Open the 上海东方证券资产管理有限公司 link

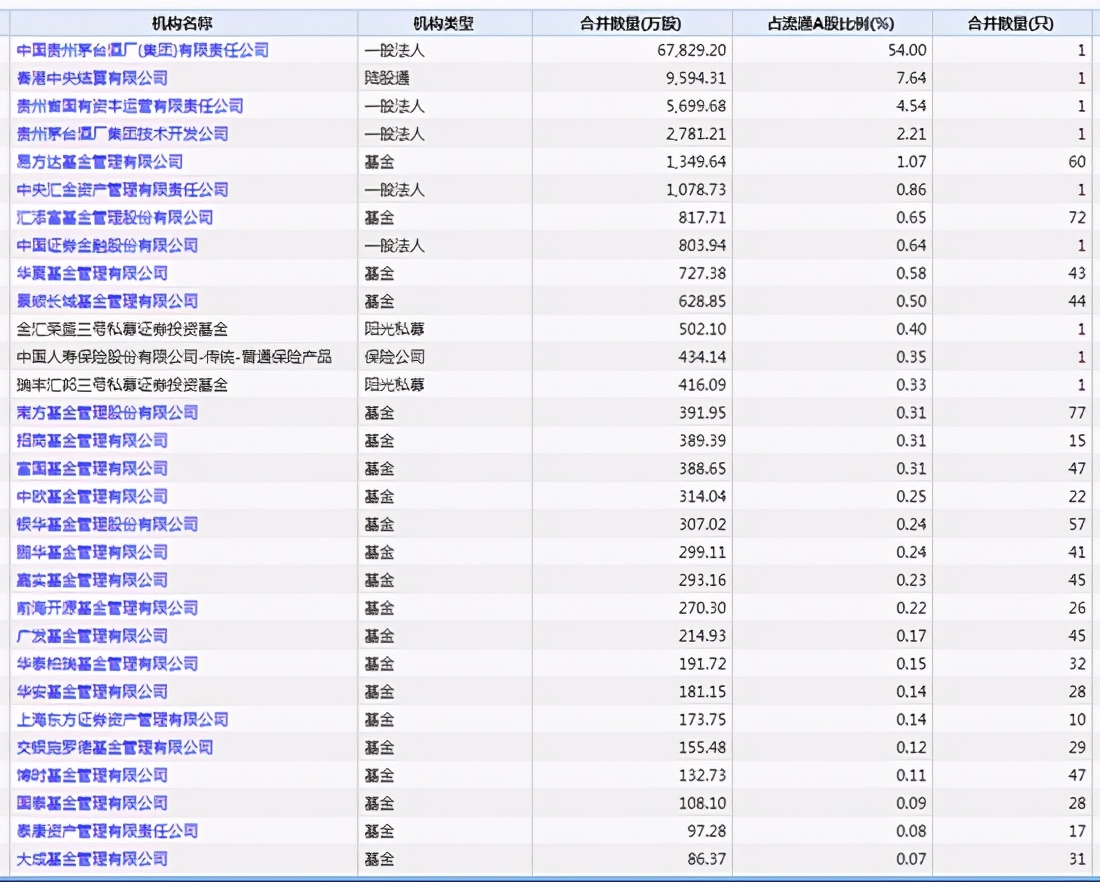coord(122,720)
